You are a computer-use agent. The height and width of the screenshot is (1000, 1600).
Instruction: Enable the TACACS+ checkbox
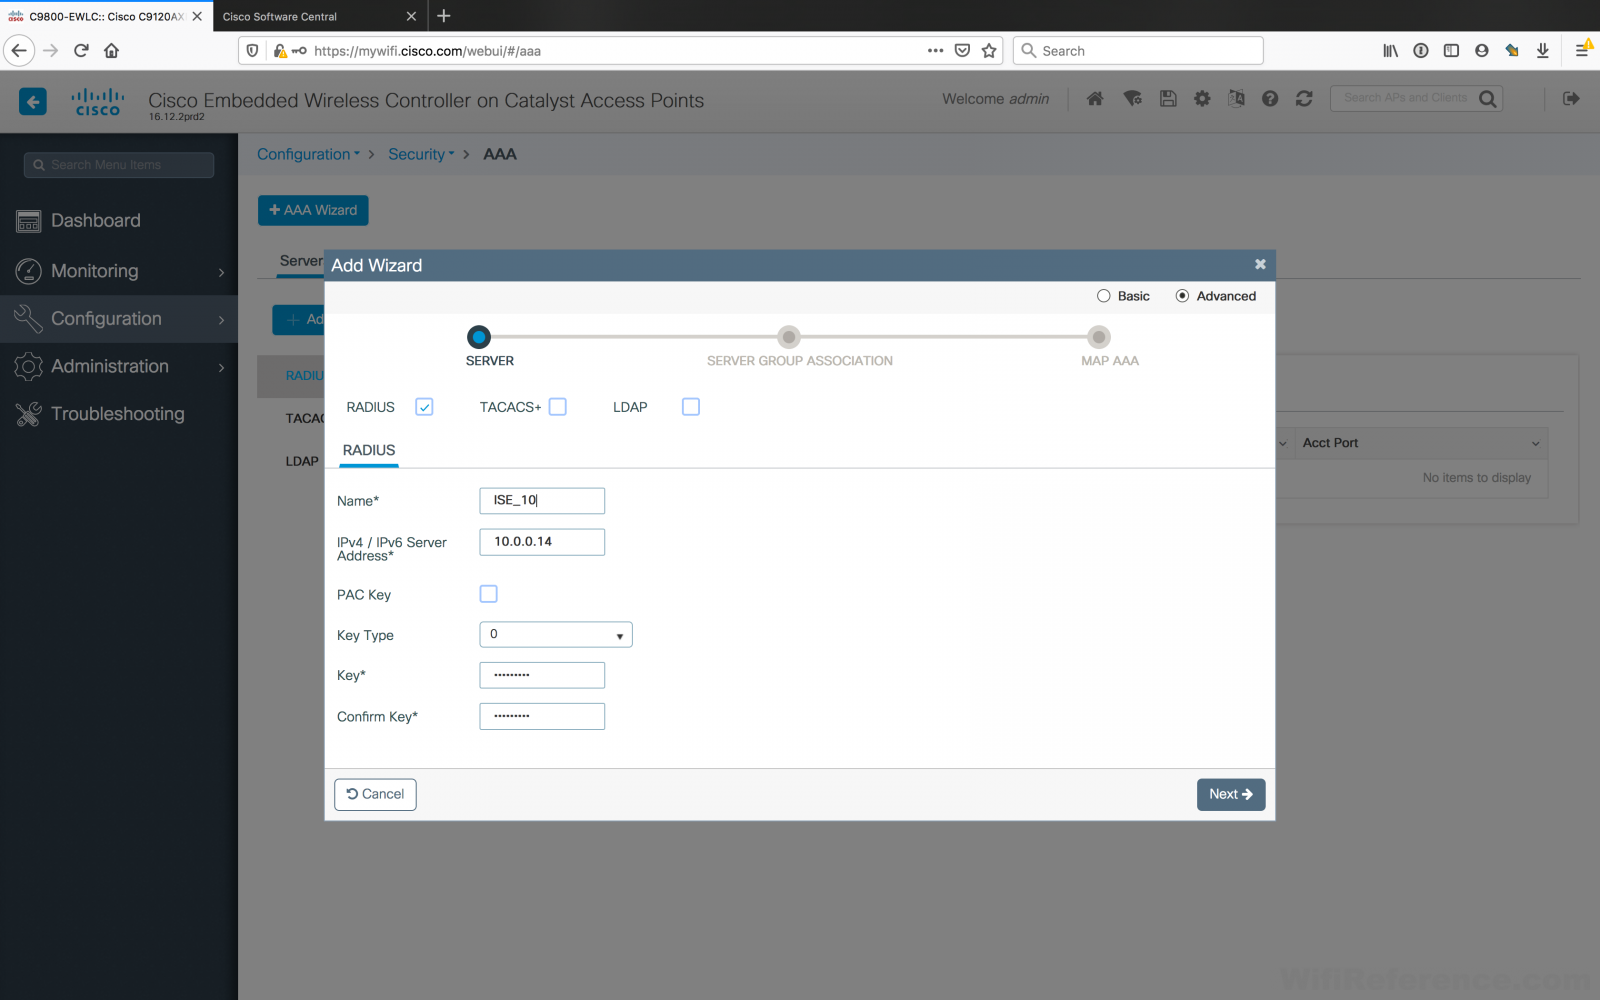tap(557, 406)
